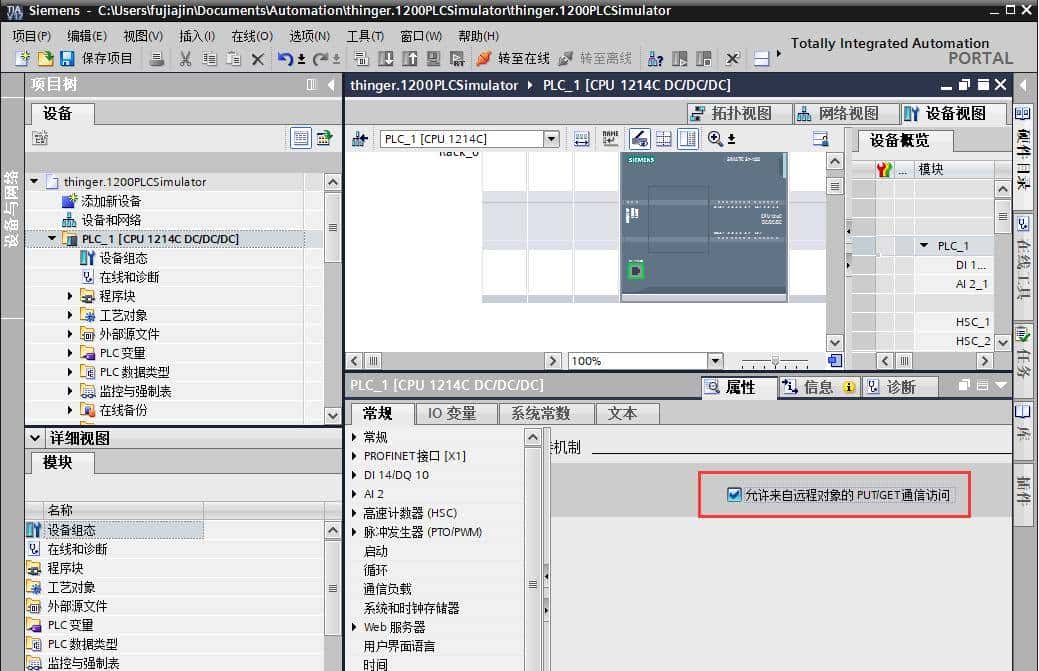
Task: Click the undo arrow icon
Action: point(285,59)
